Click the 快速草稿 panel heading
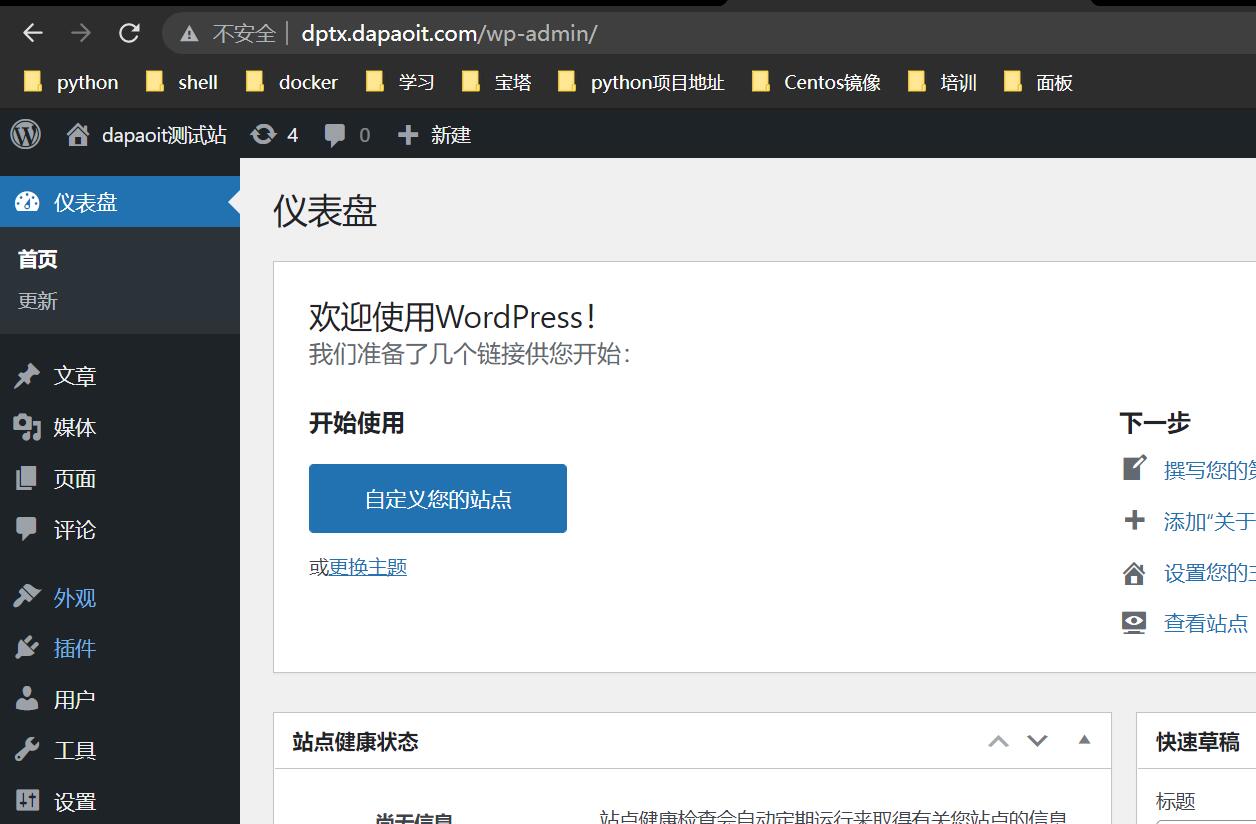 point(1198,741)
